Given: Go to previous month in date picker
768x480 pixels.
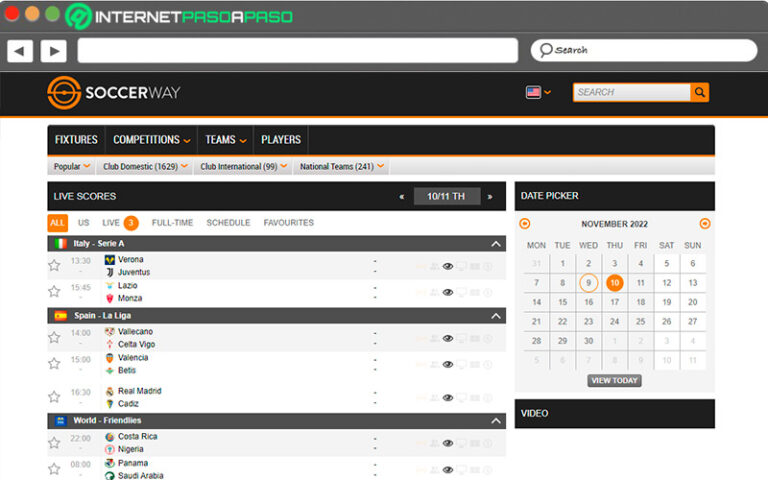Looking at the screenshot, I should pyautogui.click(x=525, y=224).
